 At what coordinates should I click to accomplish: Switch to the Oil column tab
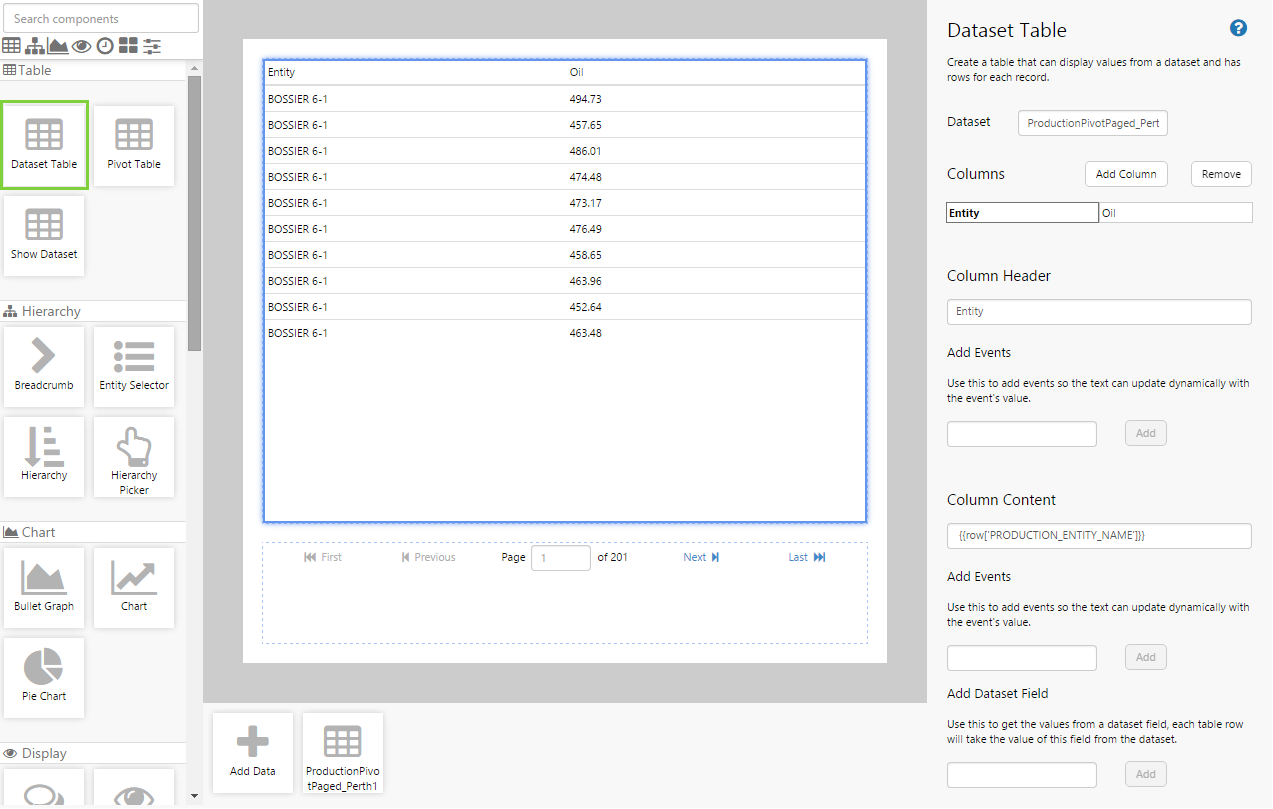1175,213
